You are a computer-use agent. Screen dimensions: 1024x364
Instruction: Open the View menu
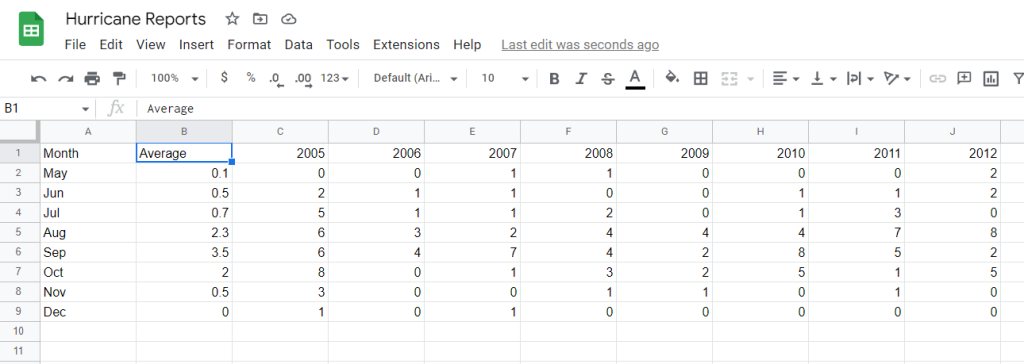pyautogui.click(x=150, y=44)
